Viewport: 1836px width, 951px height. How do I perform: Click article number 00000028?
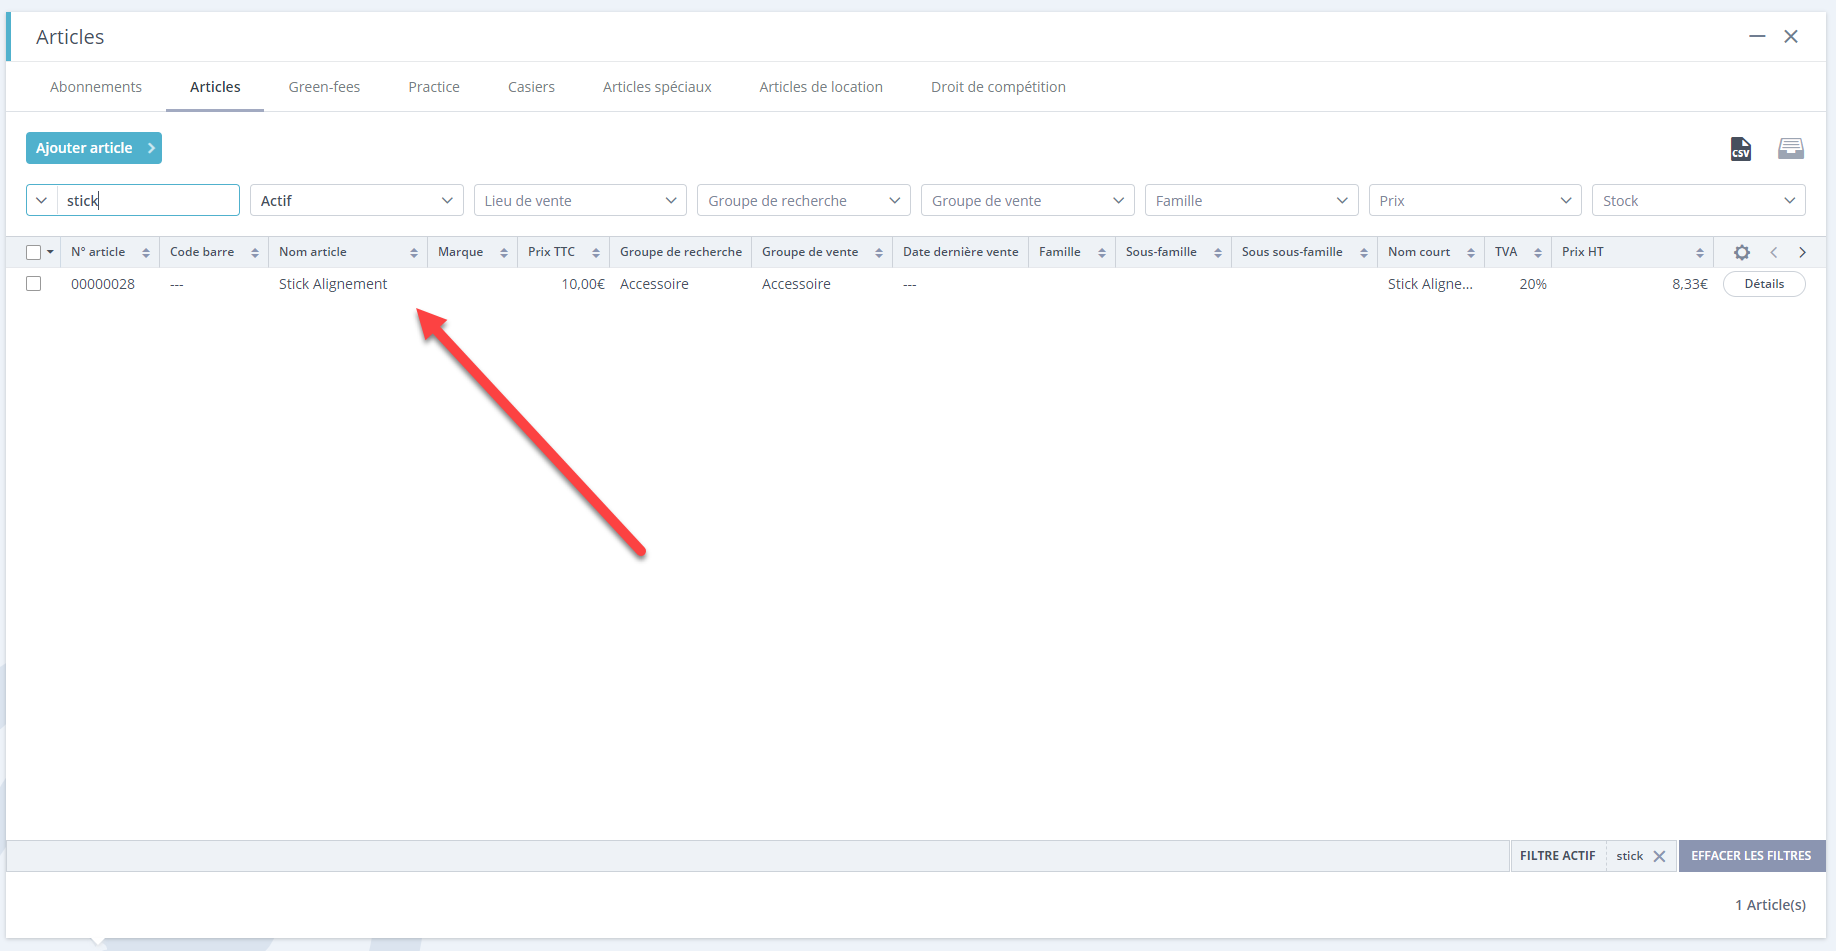click(103, 284)
